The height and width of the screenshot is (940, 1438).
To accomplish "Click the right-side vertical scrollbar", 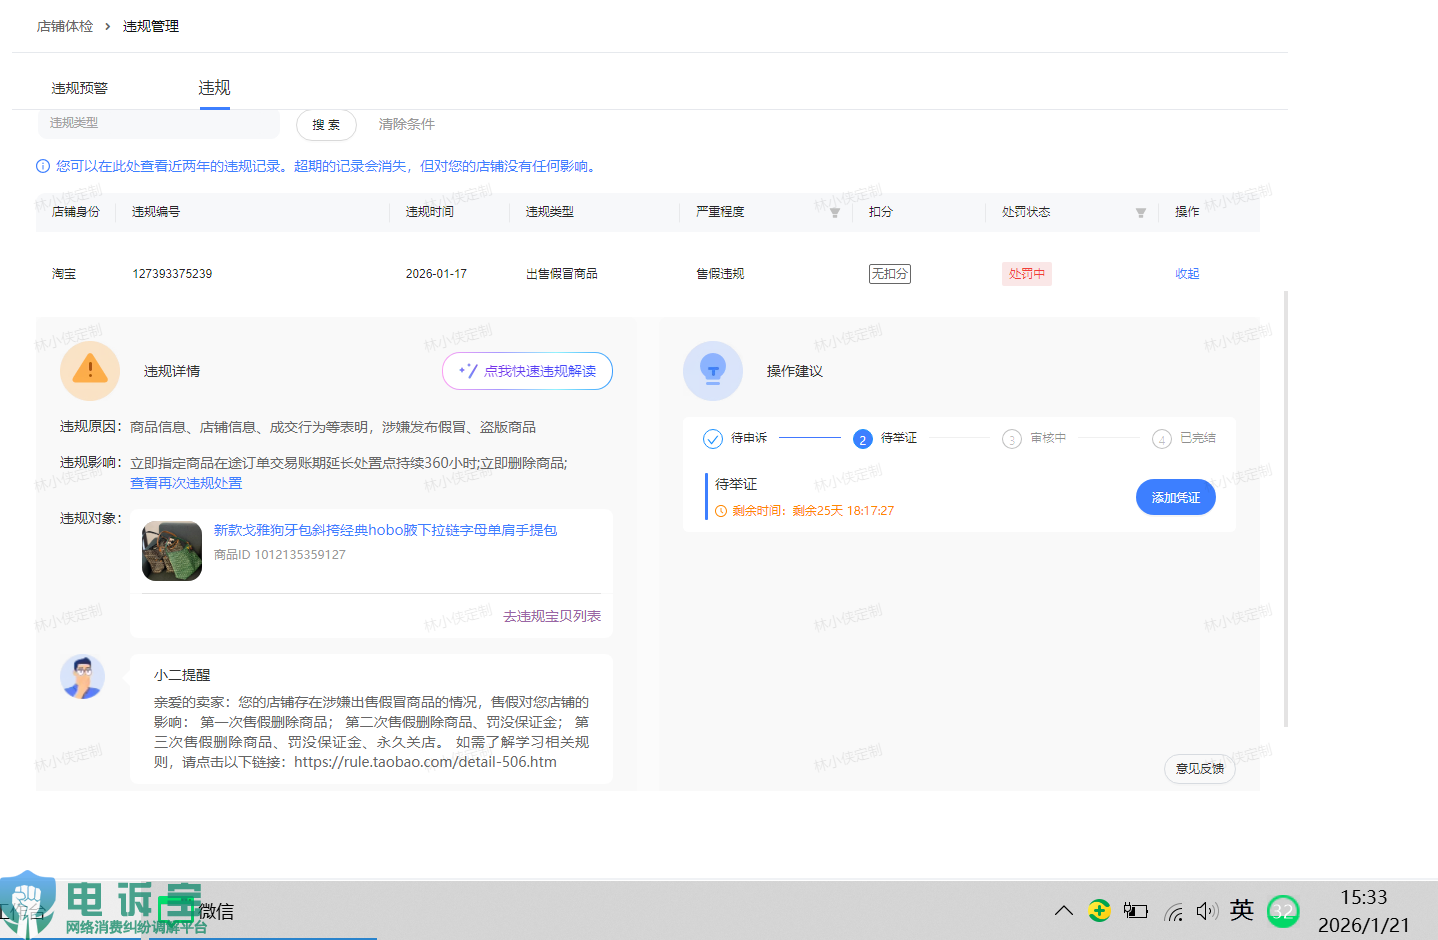I will point(1285,508).
